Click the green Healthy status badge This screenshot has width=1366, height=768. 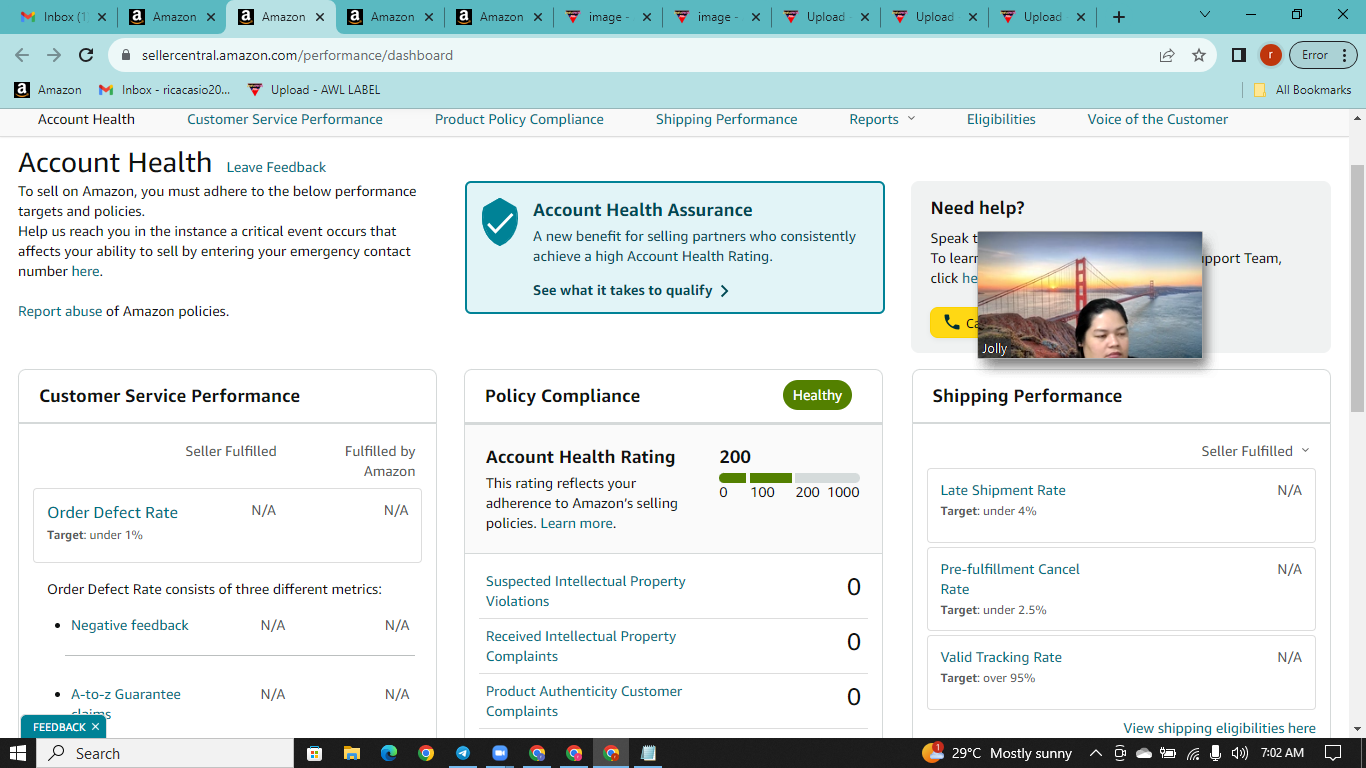coord(817,395)
